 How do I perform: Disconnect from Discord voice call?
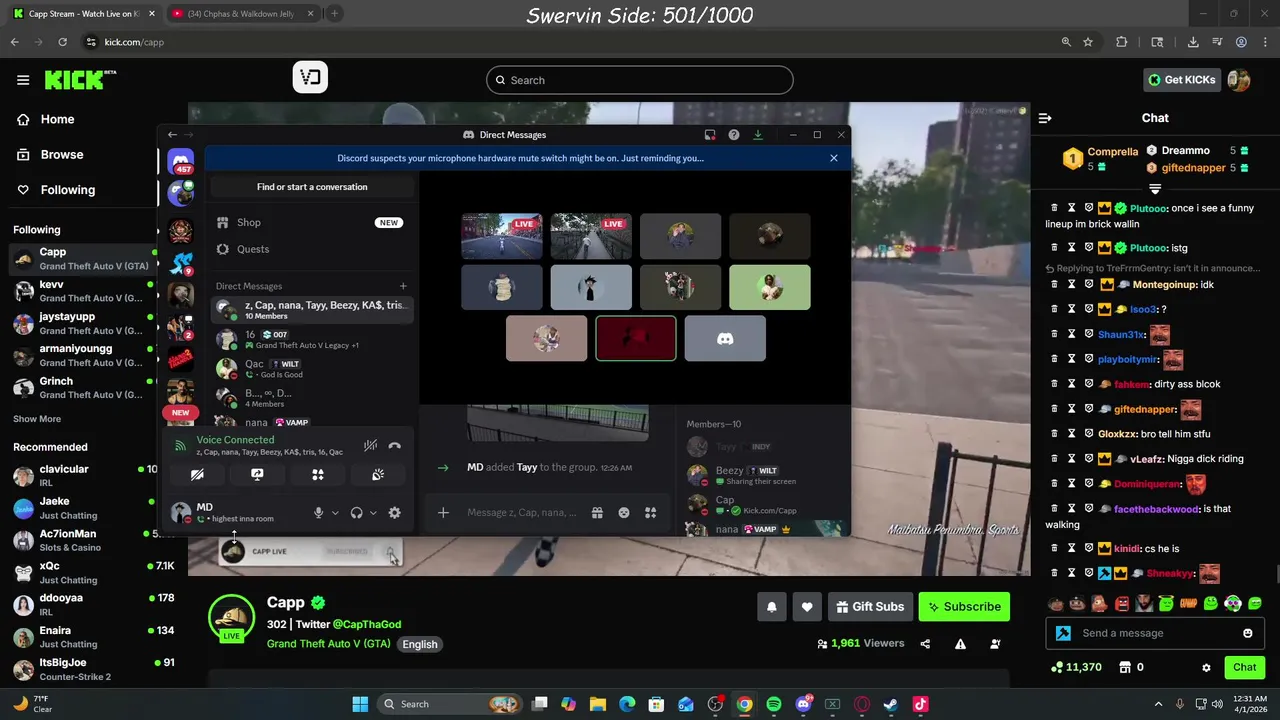(395, 446)
